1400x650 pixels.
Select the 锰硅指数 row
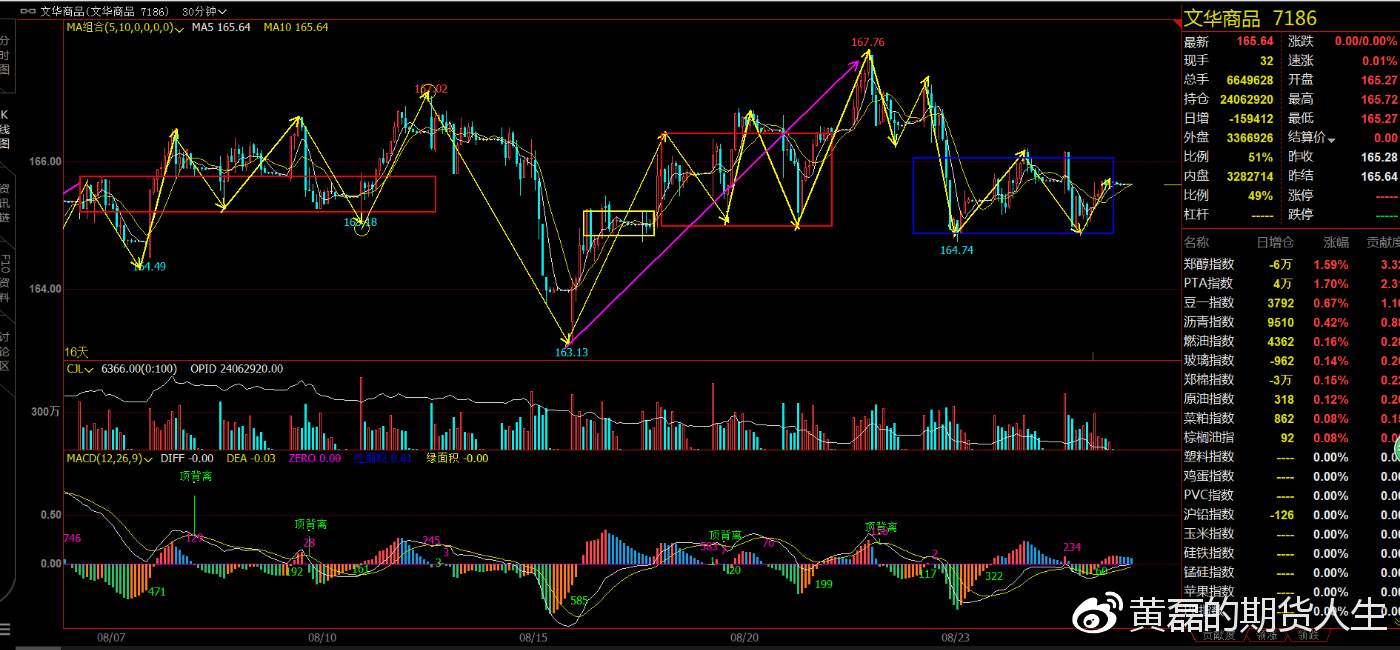(1290, 572)
